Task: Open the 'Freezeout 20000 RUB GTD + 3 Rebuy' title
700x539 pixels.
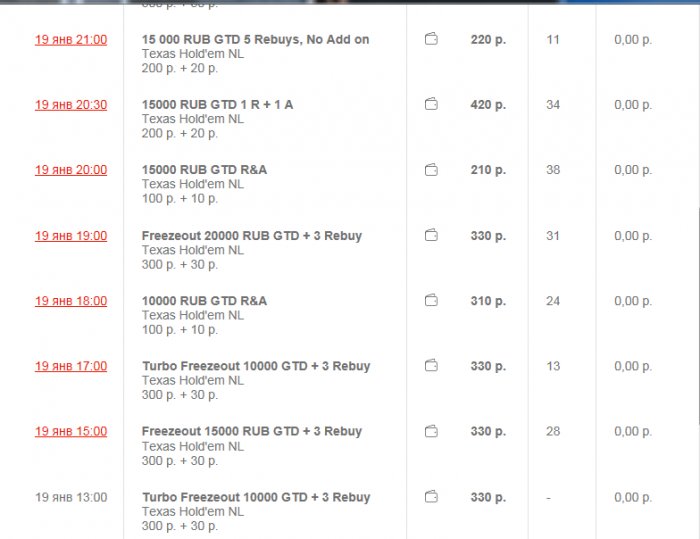Action: click(x=252, y=236)
